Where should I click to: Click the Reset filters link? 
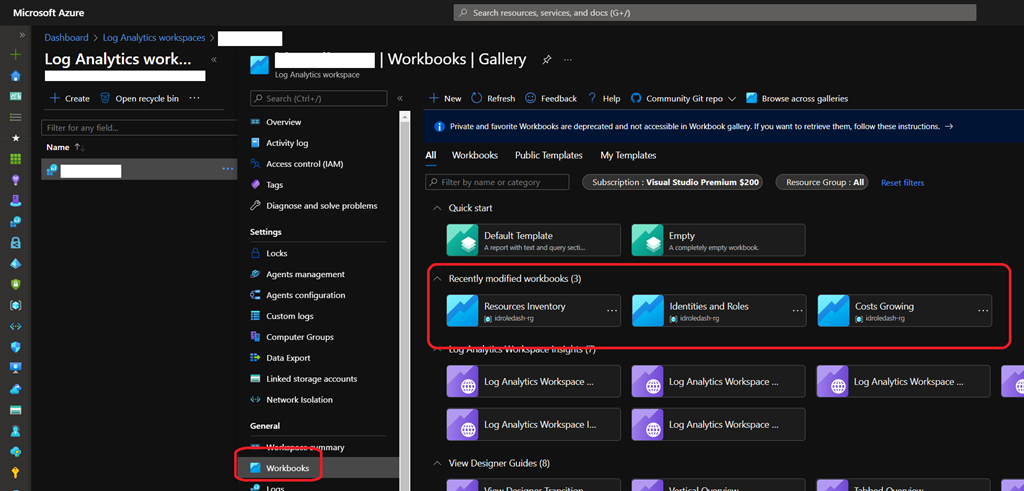pyautogui.click(x=902, y=183)
